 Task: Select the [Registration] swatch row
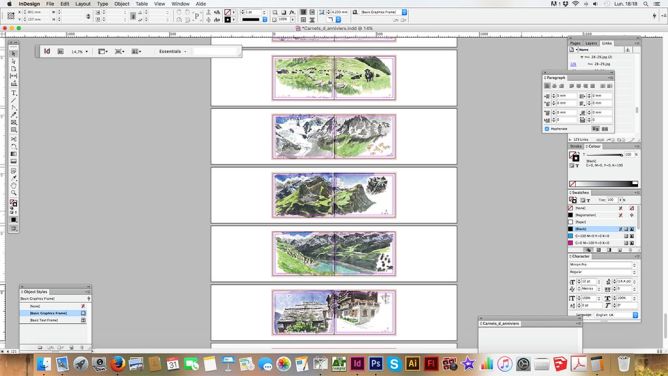point(601,215)
